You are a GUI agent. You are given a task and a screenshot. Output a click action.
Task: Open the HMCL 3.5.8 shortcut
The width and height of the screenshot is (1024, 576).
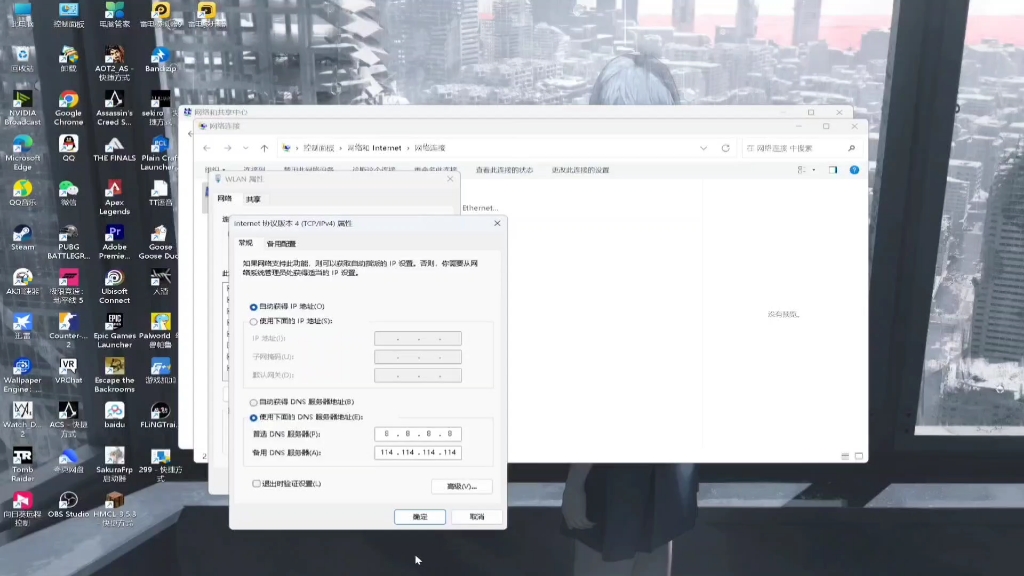(x=114, y=509)
